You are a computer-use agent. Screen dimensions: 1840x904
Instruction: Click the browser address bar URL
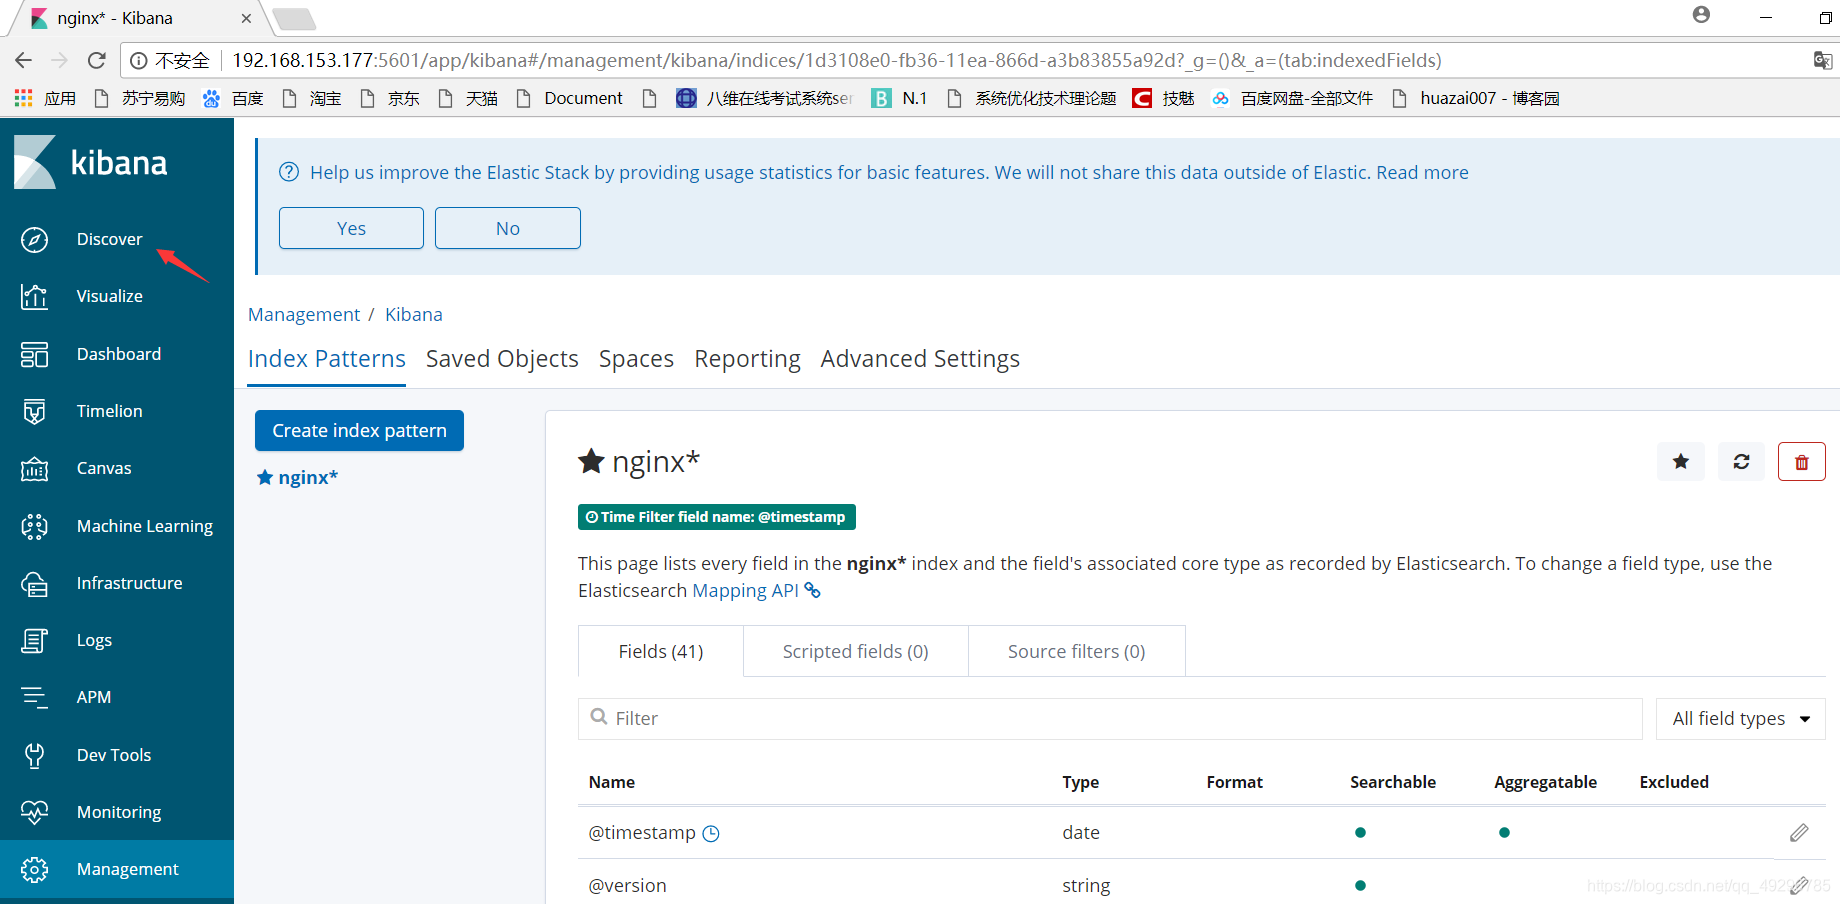[836, 60]
